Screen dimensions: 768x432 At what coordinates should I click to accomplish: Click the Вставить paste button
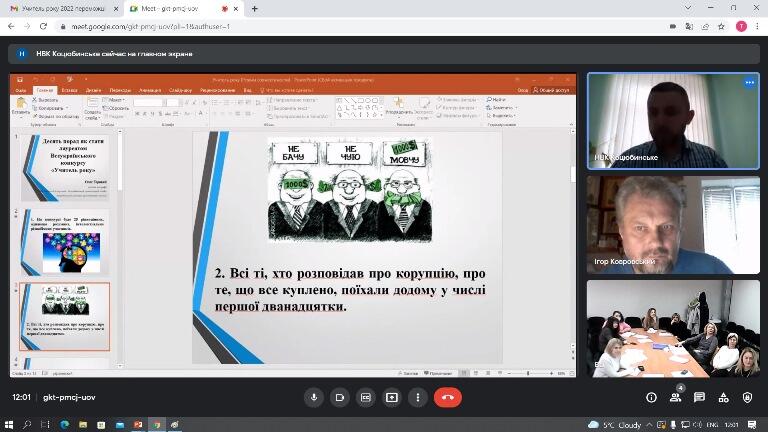point(21,106)
